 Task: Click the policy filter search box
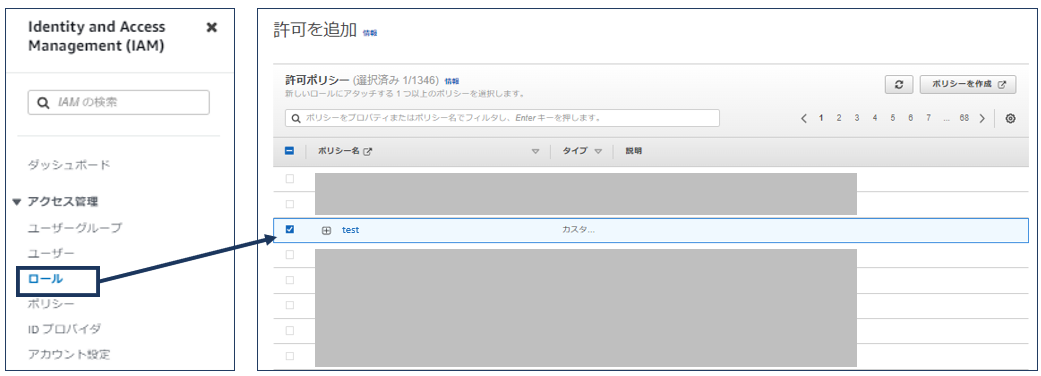(x=502, y=118)
